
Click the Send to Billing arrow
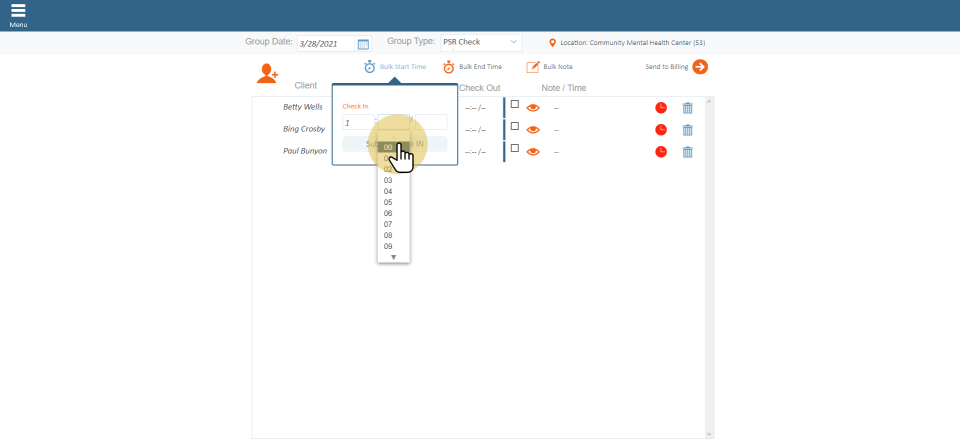pos(700,67)
